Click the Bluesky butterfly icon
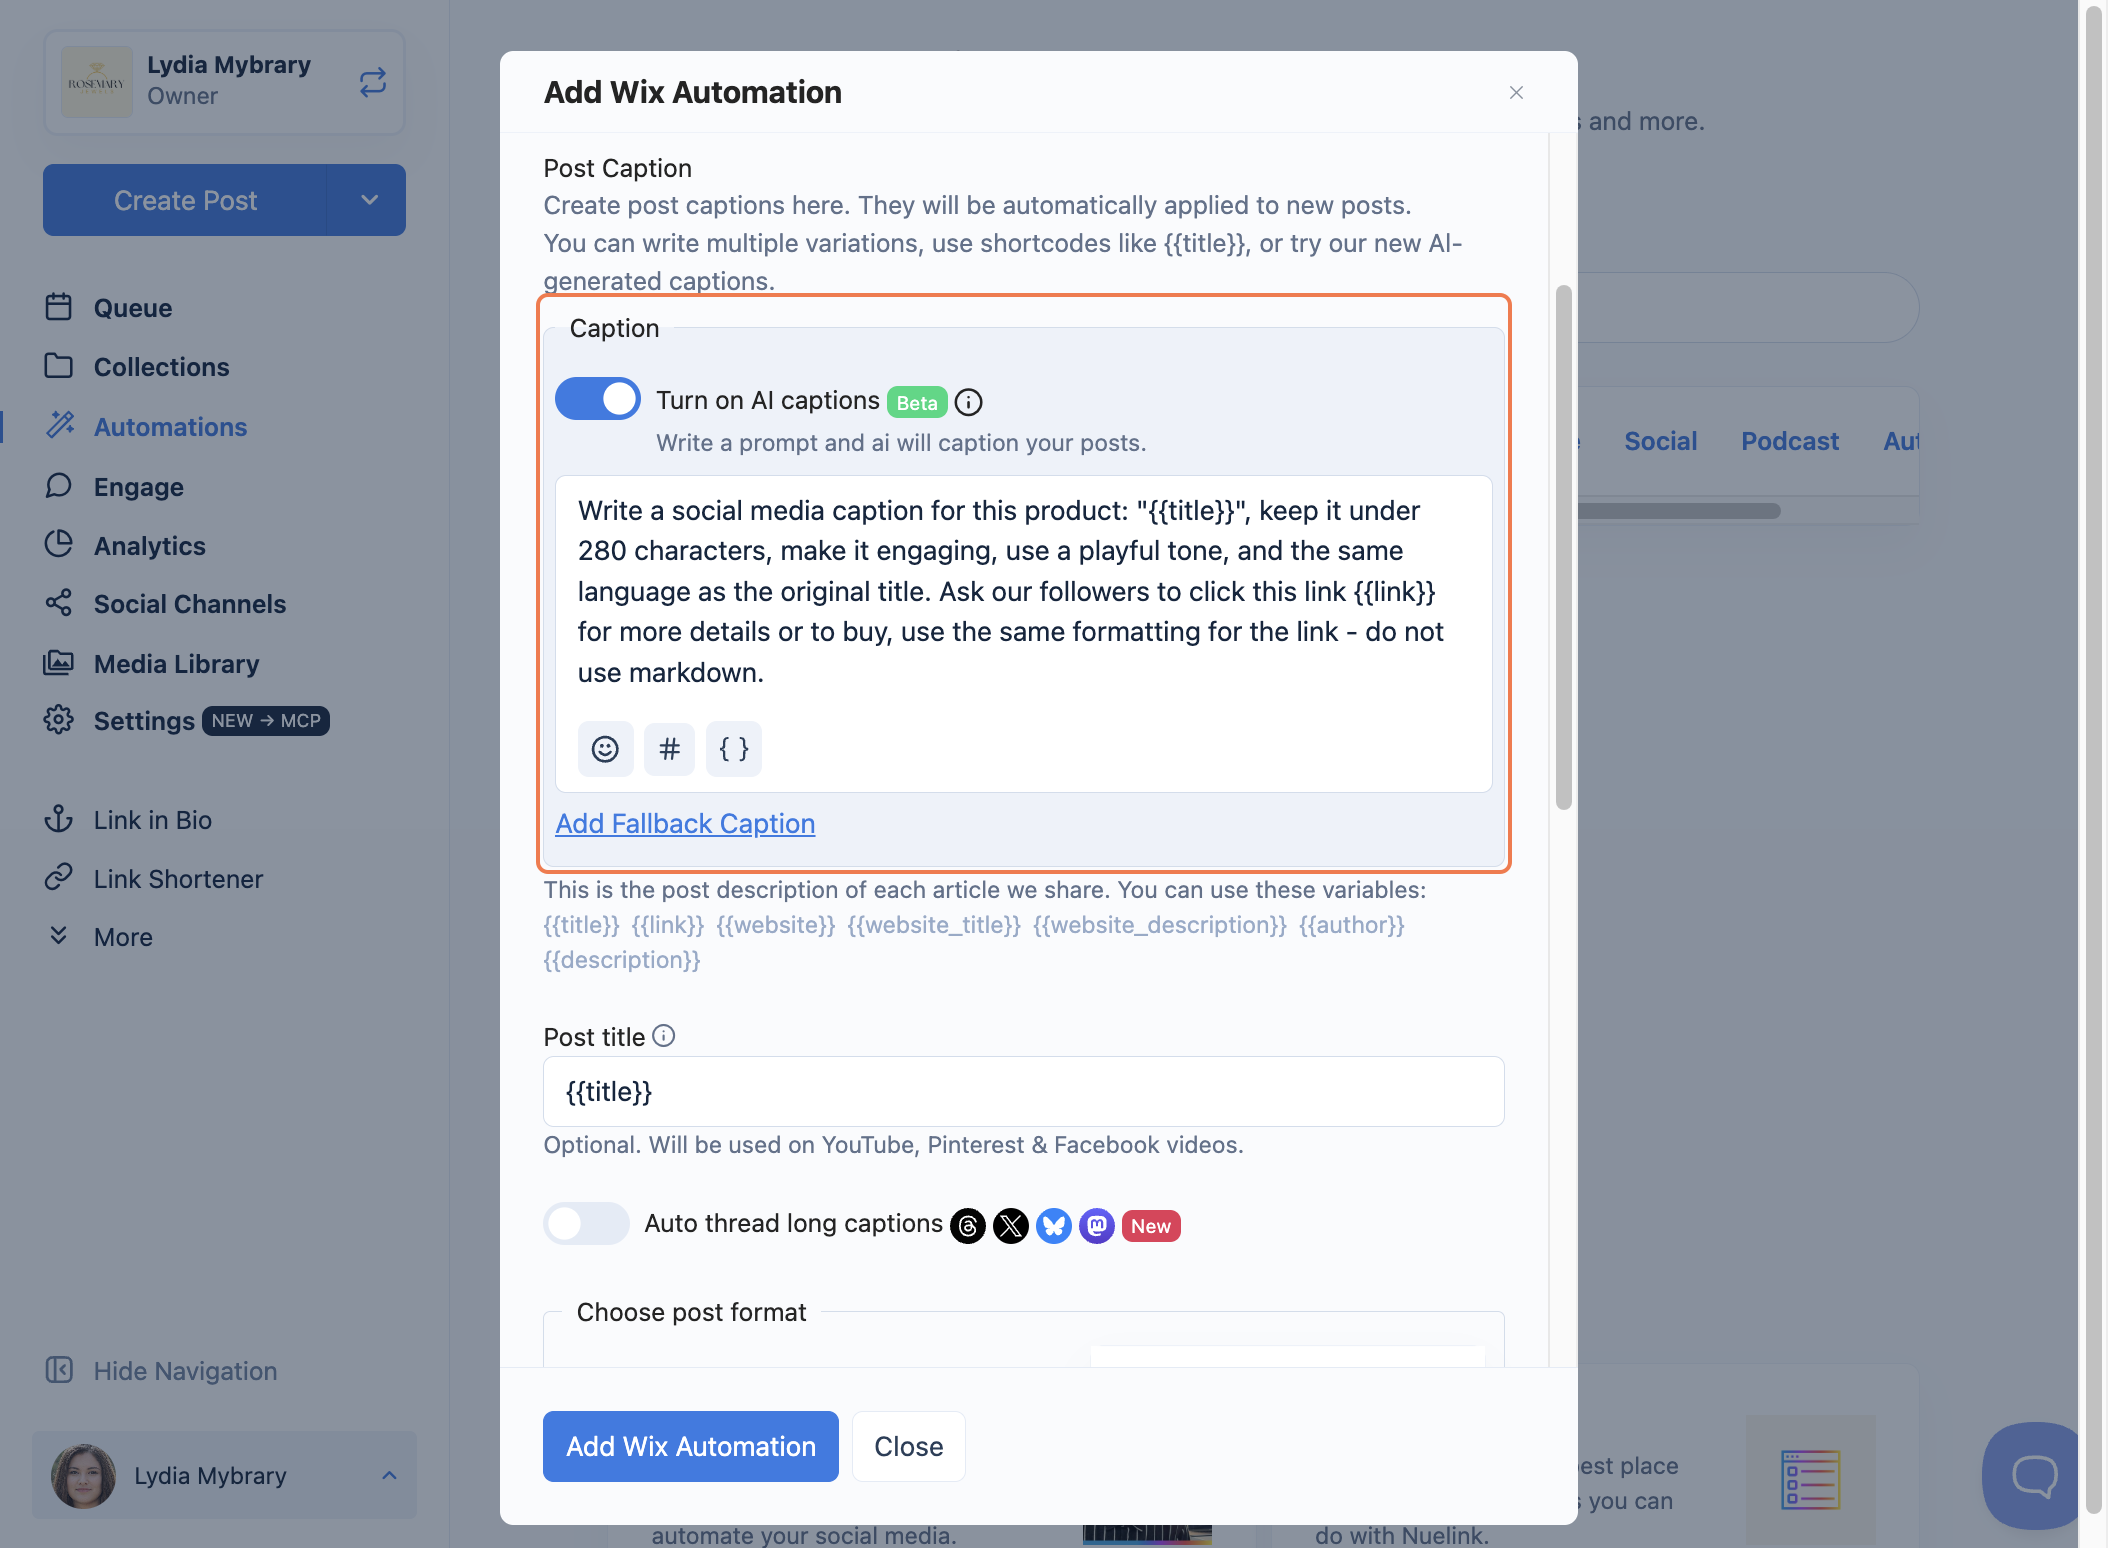The width and height of the screenshot is (2108, 1548). click(1054, 1226)
